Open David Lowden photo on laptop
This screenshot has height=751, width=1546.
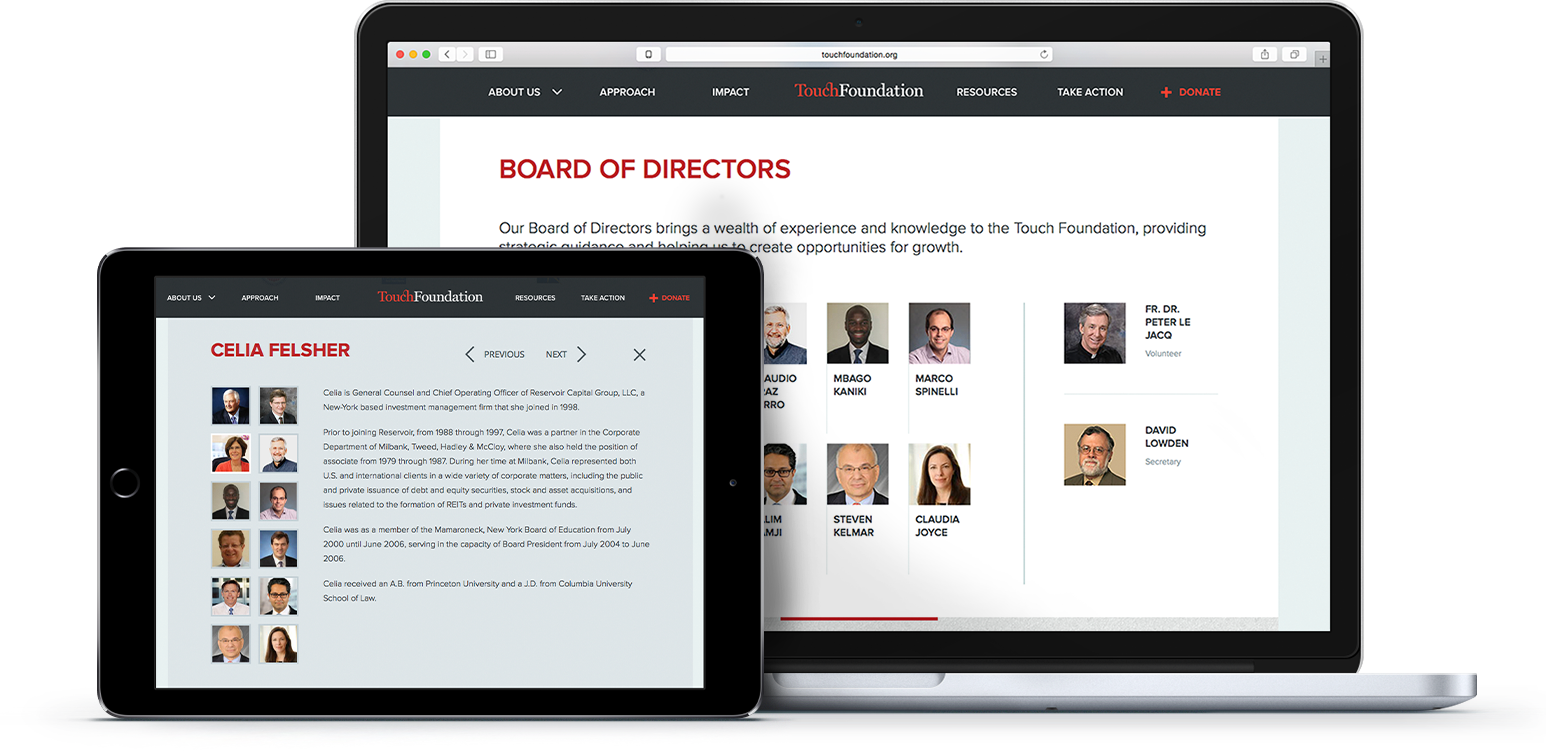tap(1094, 455)
